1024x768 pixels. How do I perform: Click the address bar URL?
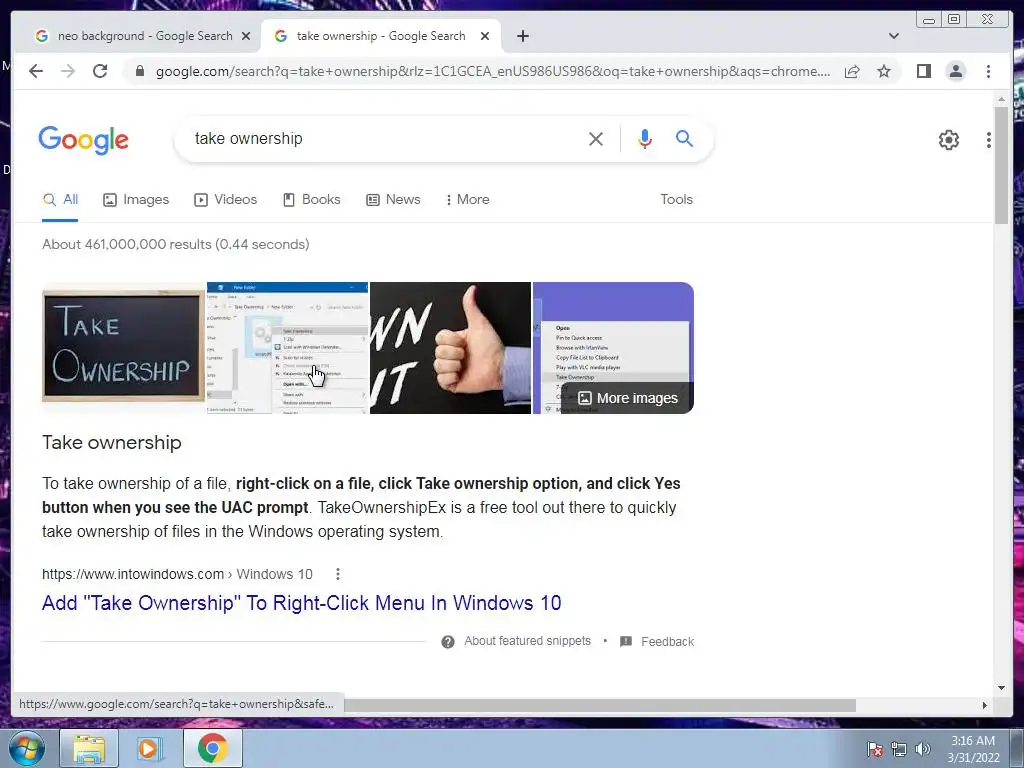[x=493, y=71]
